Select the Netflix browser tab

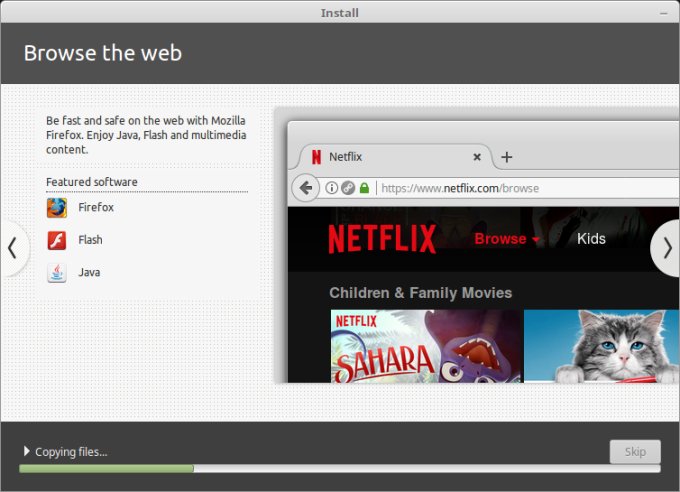(395, 157)
